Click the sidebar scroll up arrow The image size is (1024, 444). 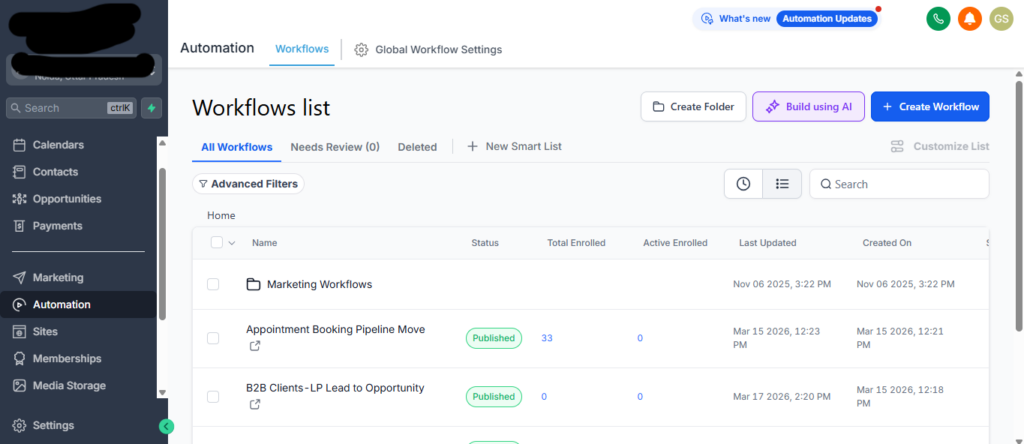coord(163,143)
